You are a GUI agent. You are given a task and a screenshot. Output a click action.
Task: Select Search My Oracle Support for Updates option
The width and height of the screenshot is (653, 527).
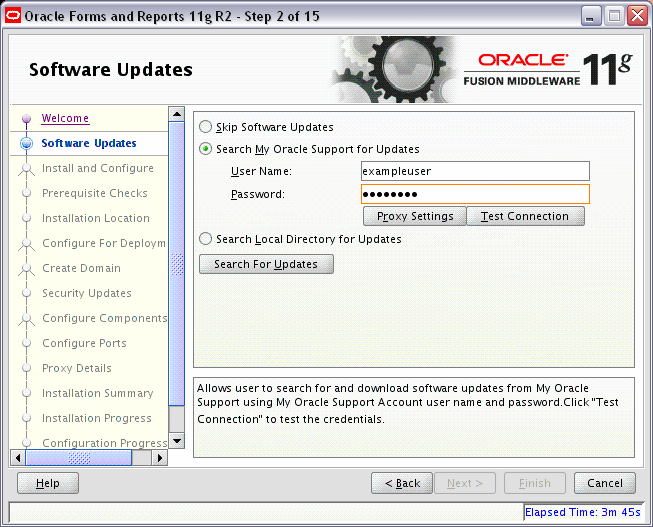click(205, 149)
